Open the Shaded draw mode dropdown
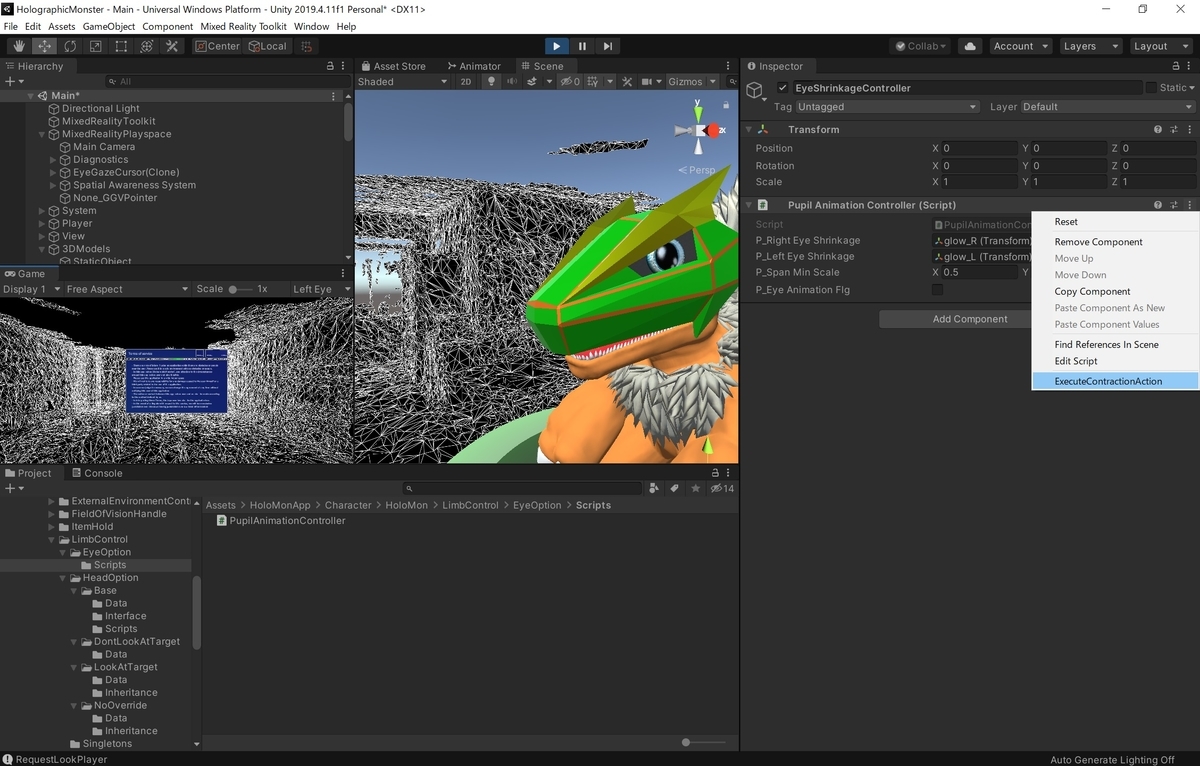 (404, 82)
